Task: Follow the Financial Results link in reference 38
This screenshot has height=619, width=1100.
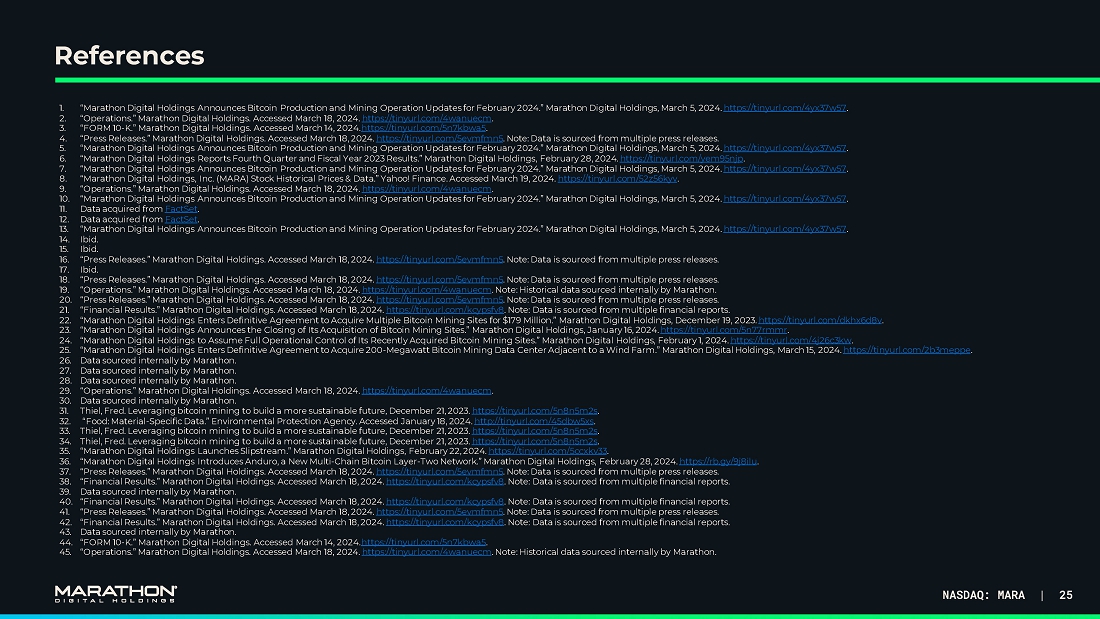Action: 445,482
